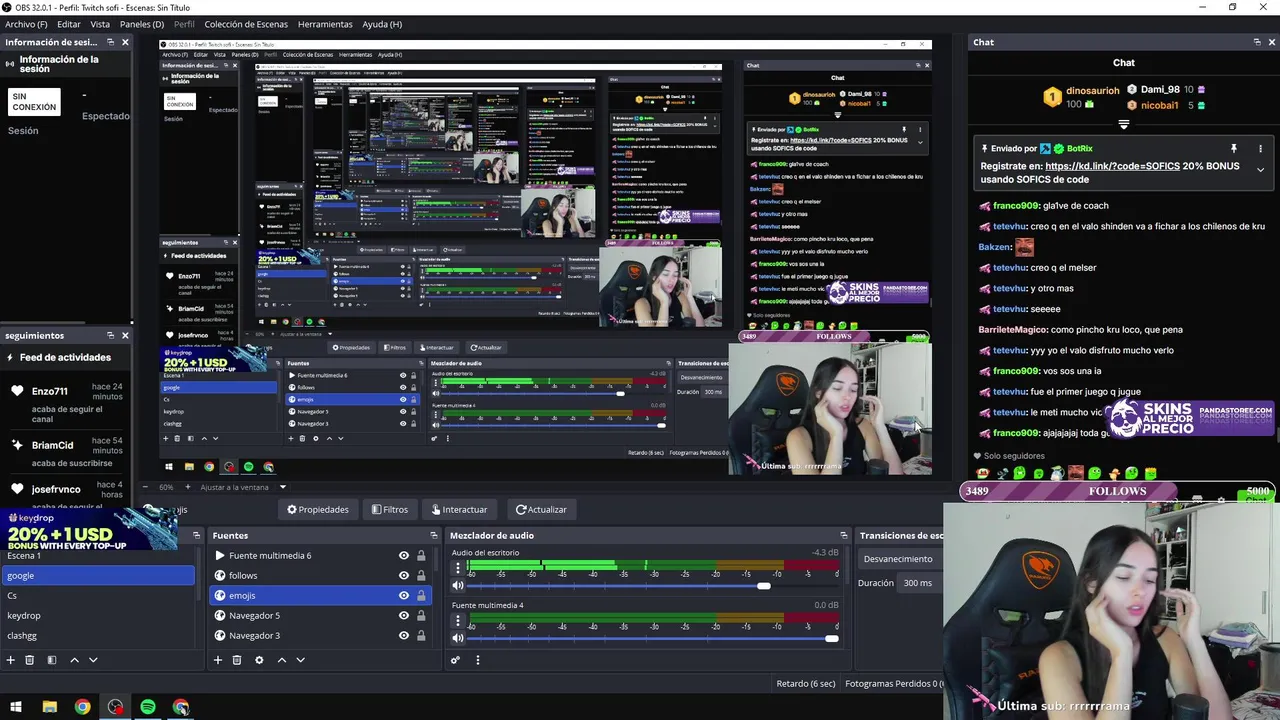Open advanced audio properties gears icon
Screen dimensions: 1280x720
(455, 660)
